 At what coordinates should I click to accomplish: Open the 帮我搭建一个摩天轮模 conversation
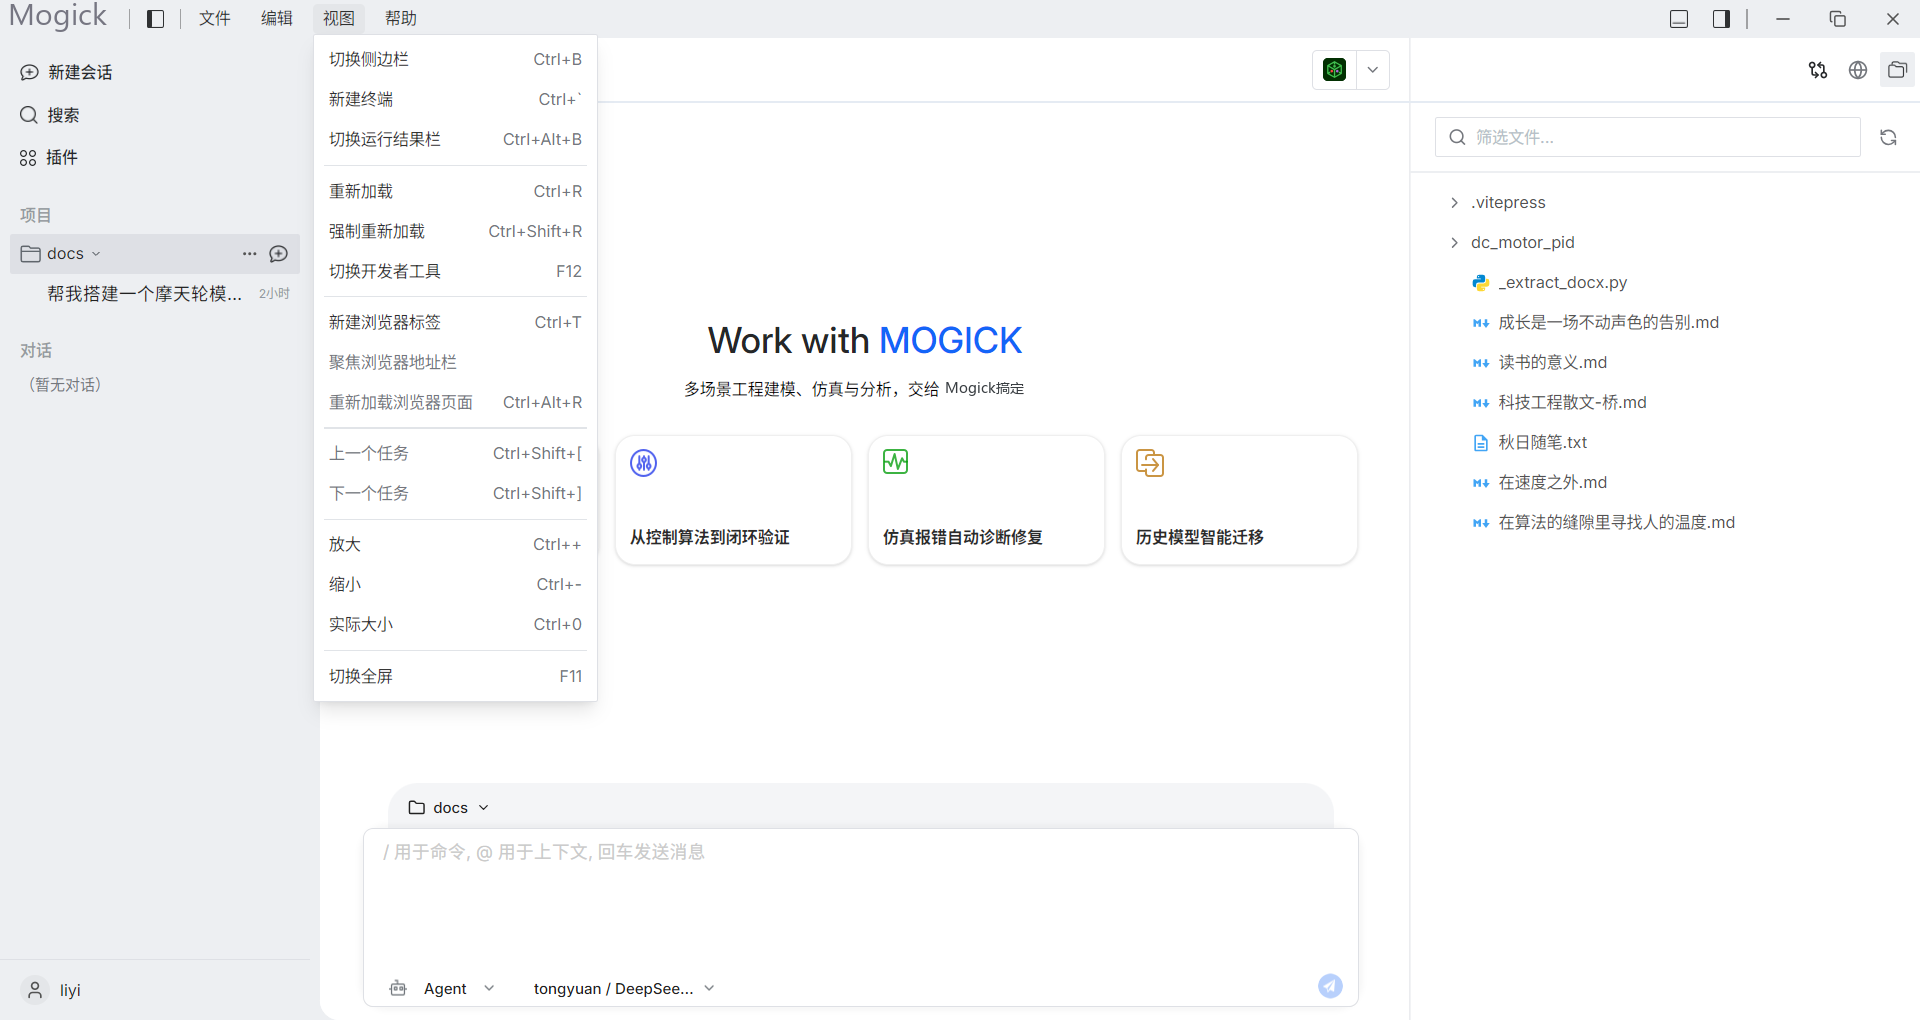pos(155,293)
